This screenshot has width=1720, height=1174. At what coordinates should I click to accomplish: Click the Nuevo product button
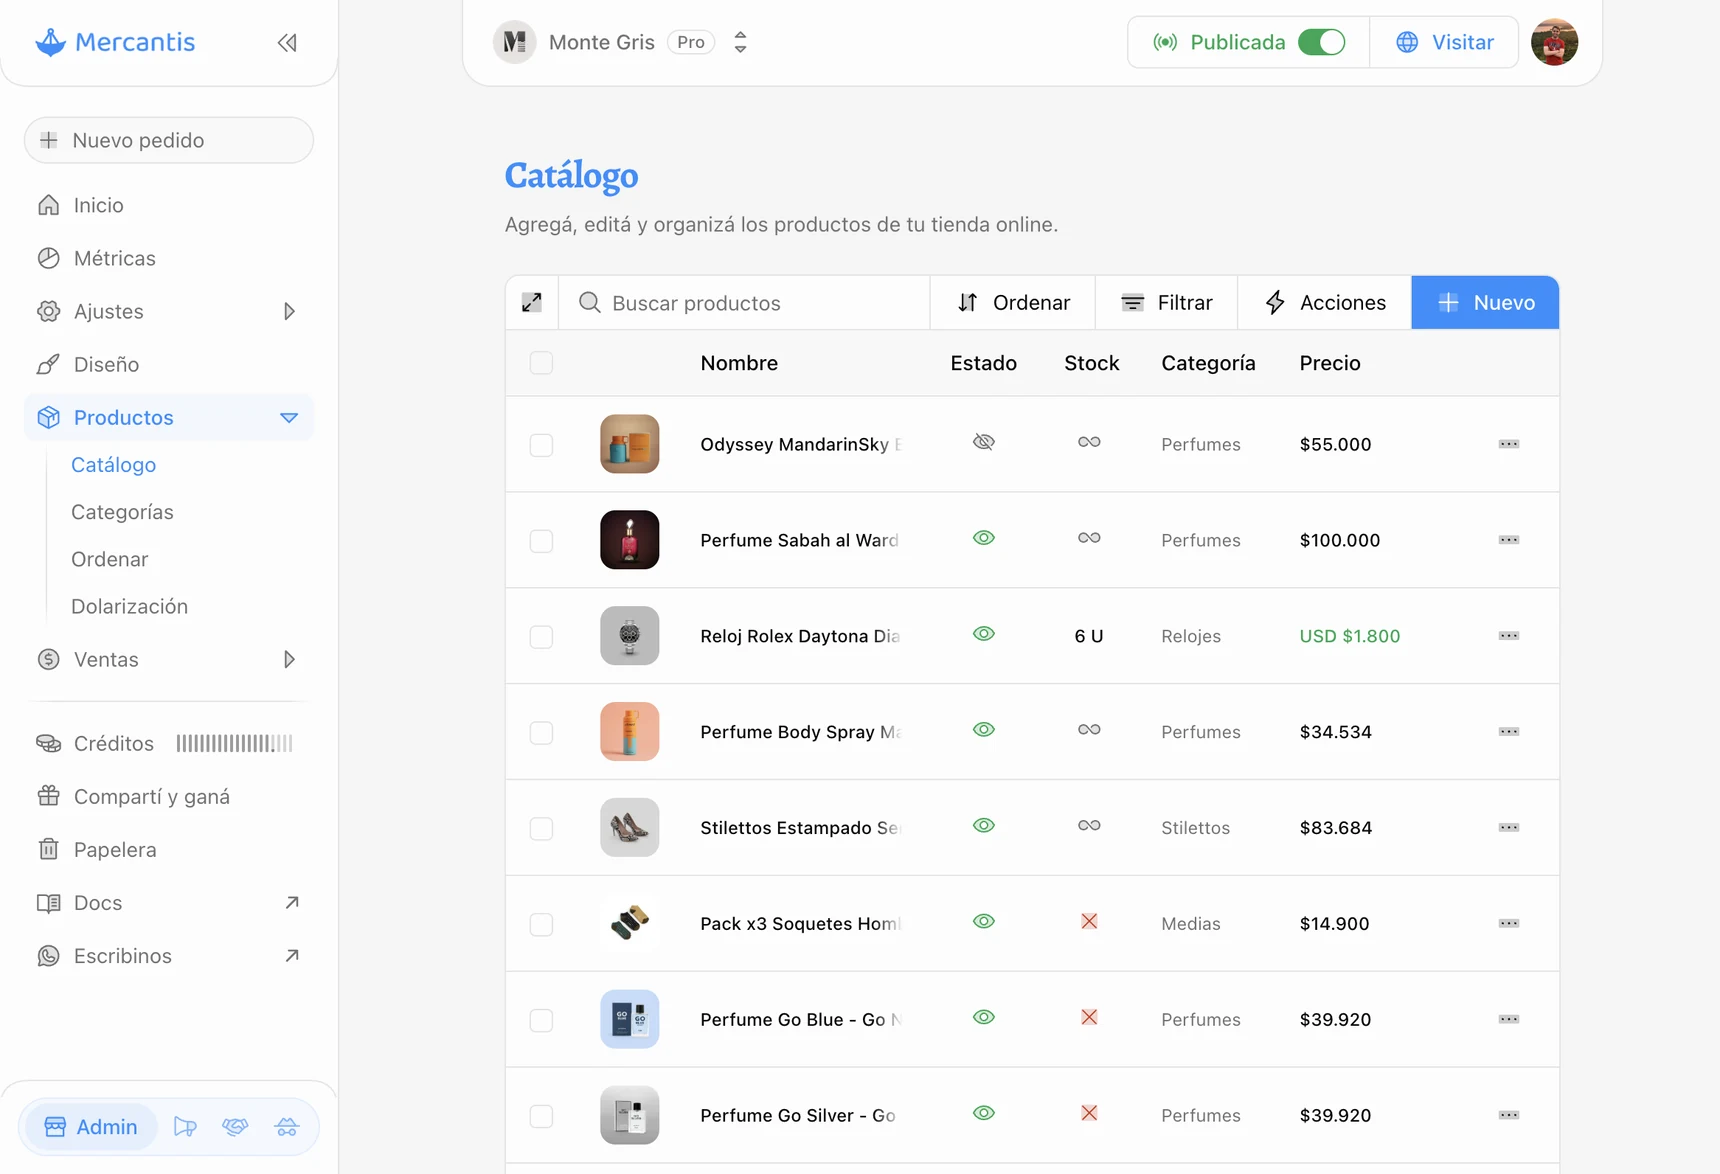point(1485,302)
